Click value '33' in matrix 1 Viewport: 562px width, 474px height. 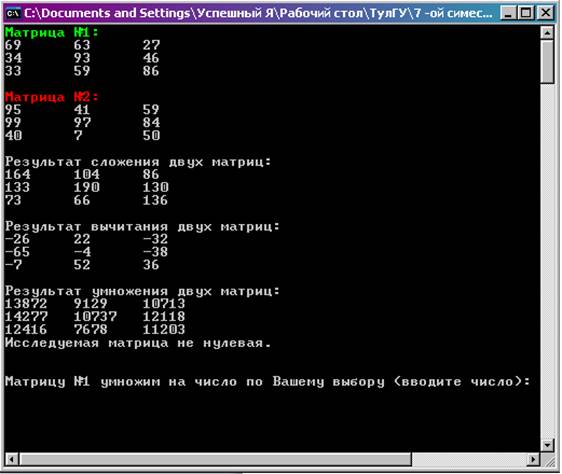(13, 71)
